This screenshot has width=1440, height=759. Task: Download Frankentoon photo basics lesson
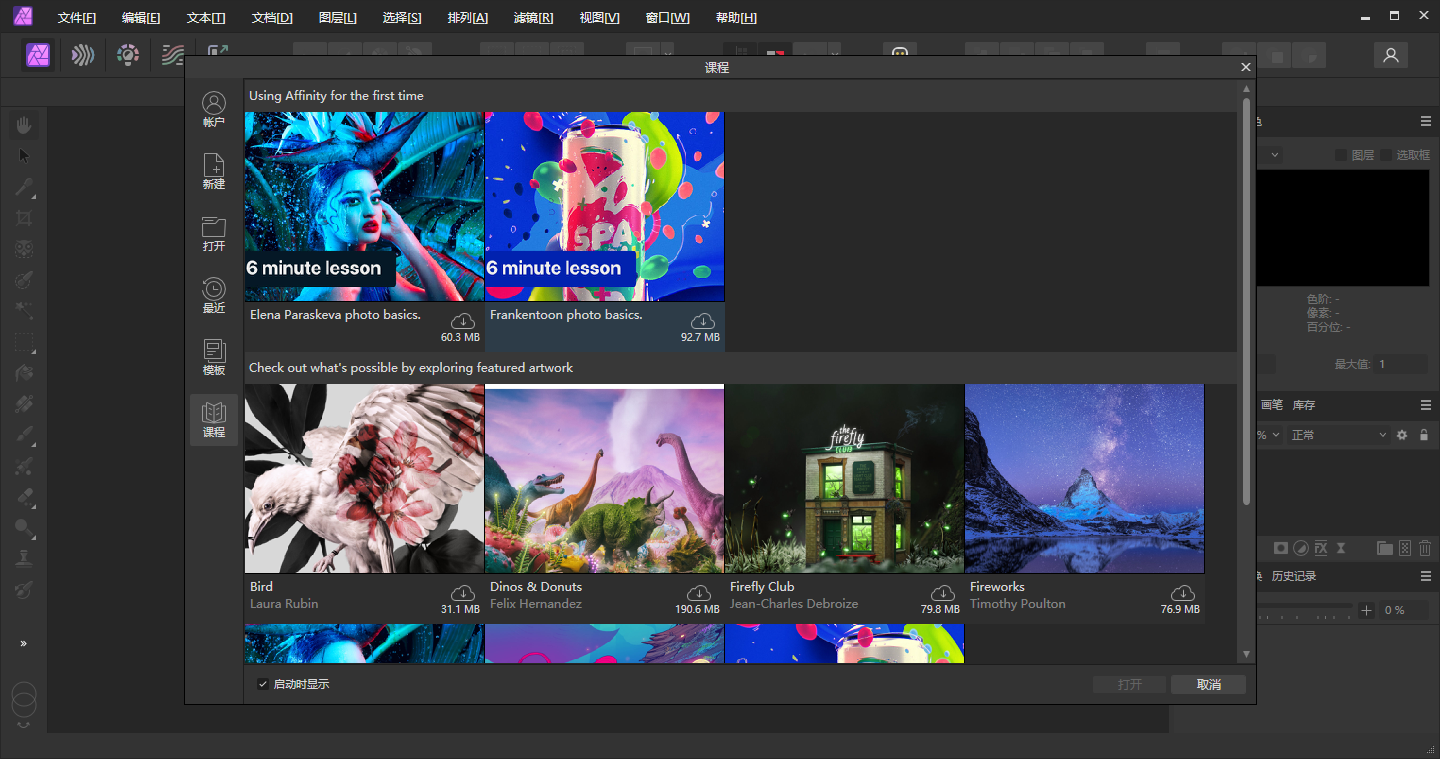click(703, 320)
